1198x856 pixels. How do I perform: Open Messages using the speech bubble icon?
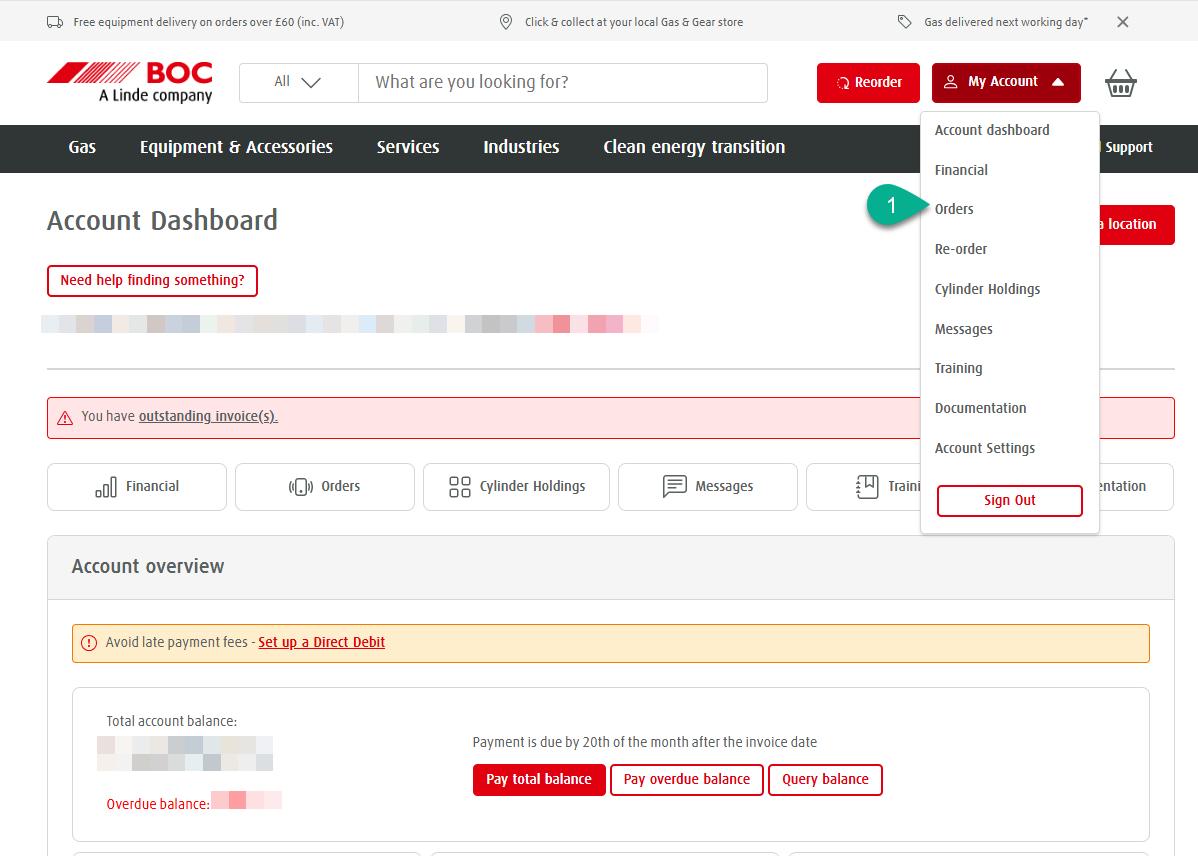click(x=707, y=486)
